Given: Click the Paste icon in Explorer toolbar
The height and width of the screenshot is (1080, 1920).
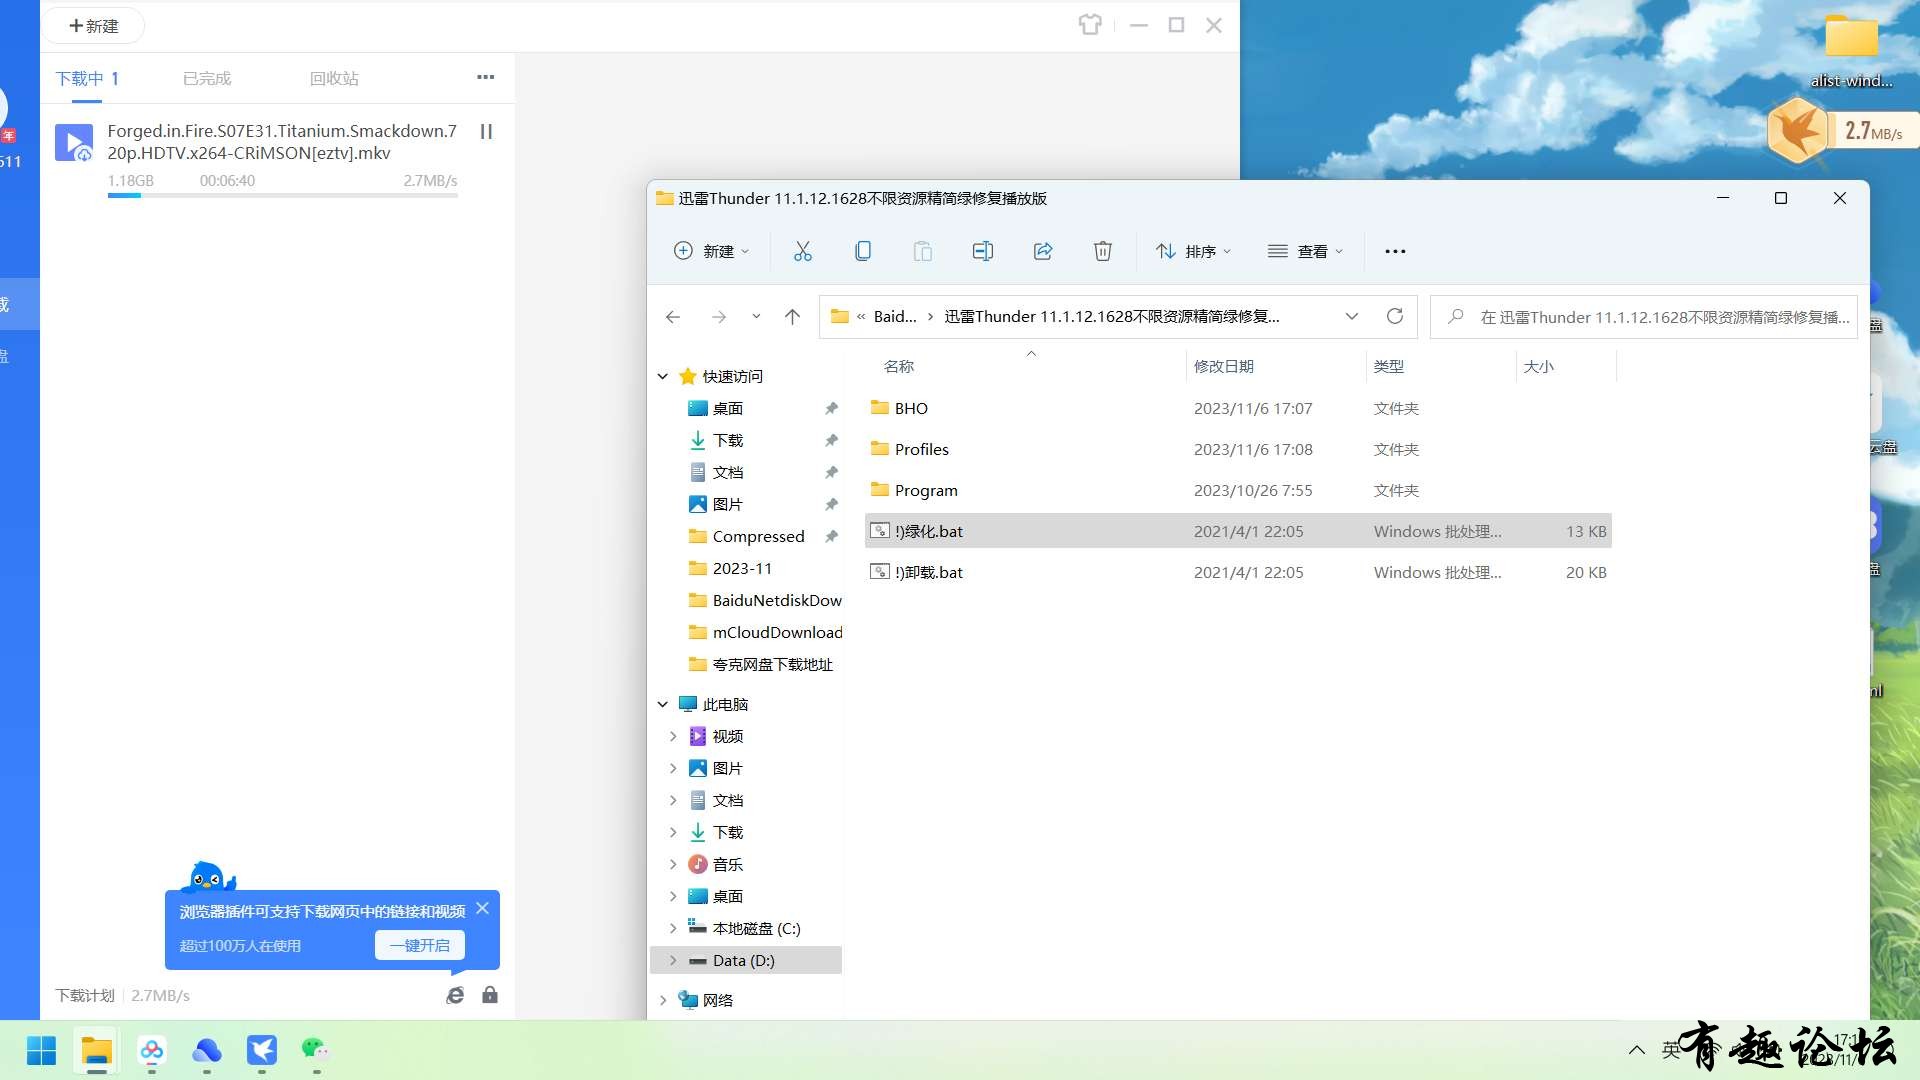Looking at the screenshot, I should [923, 251].
